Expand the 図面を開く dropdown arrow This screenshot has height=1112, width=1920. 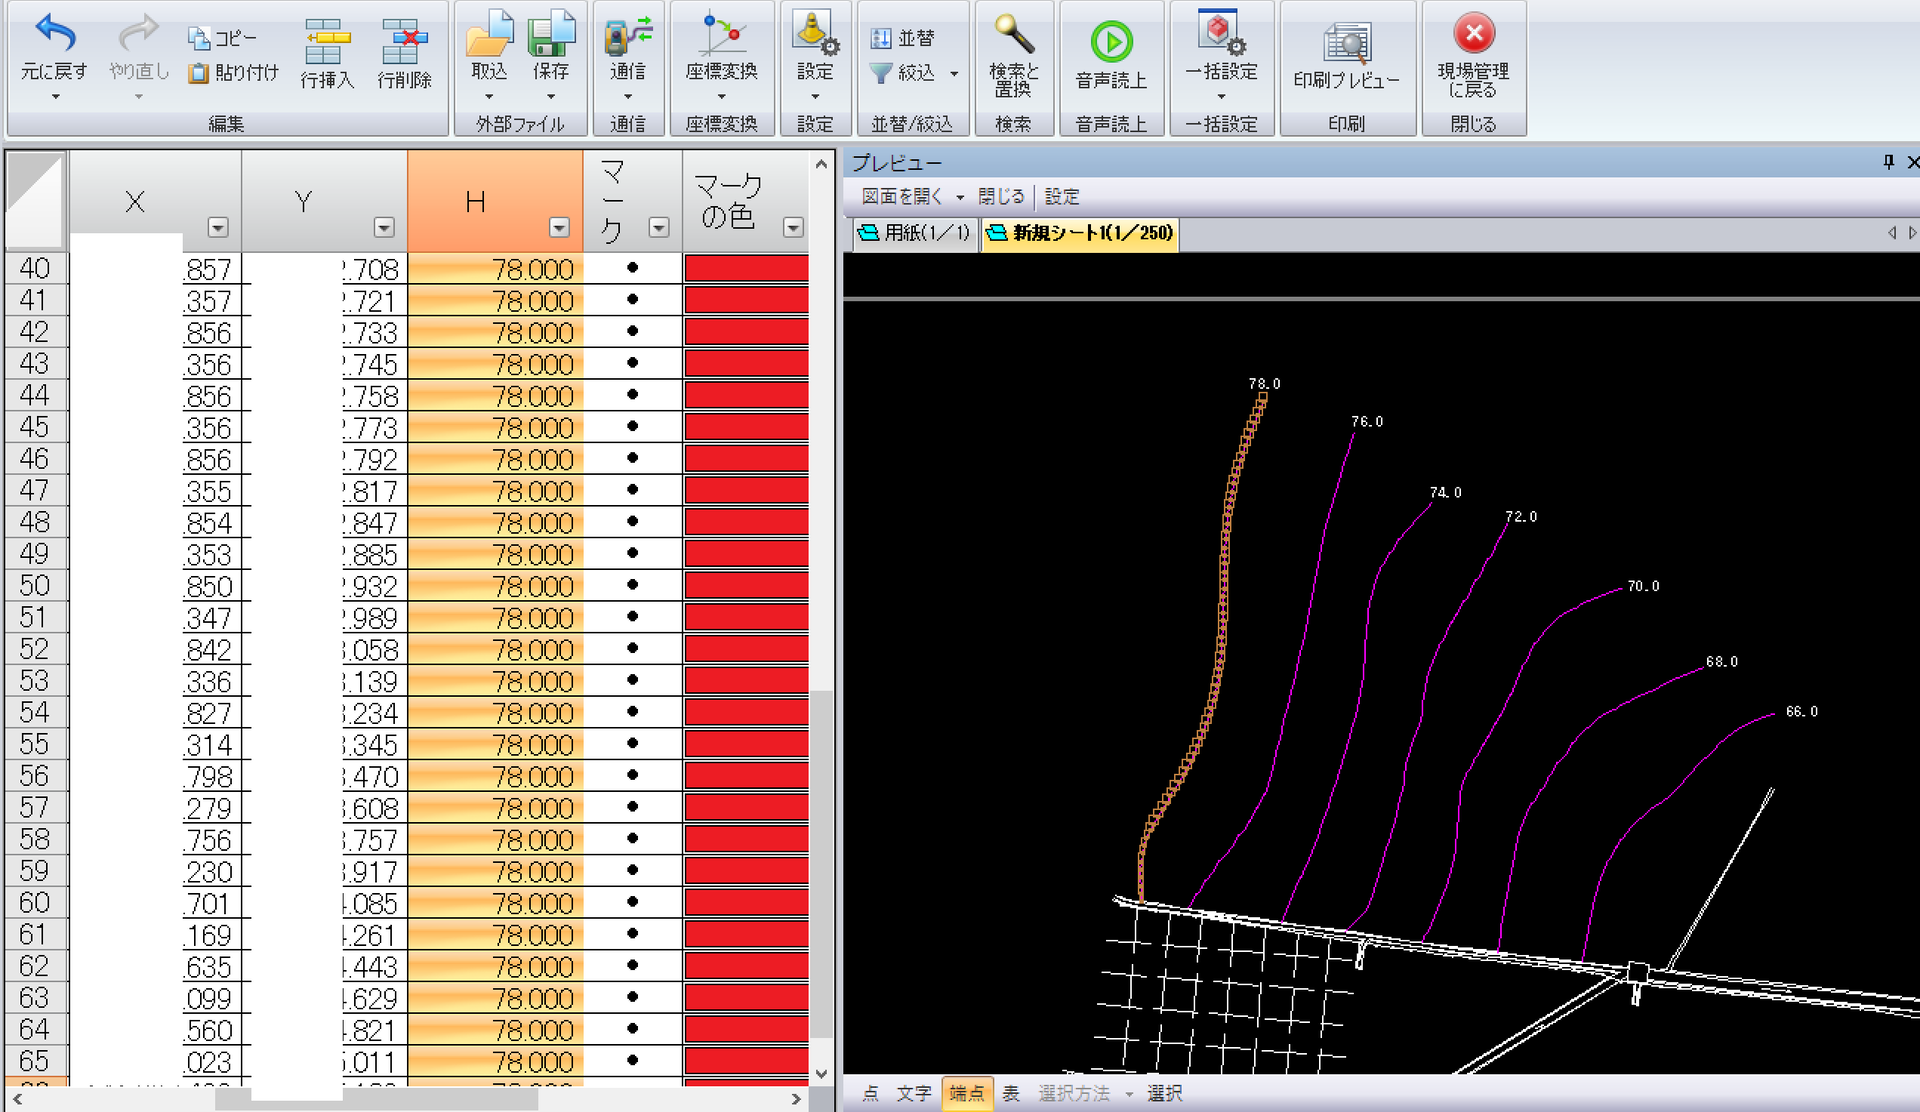click(x=960, y=197)
